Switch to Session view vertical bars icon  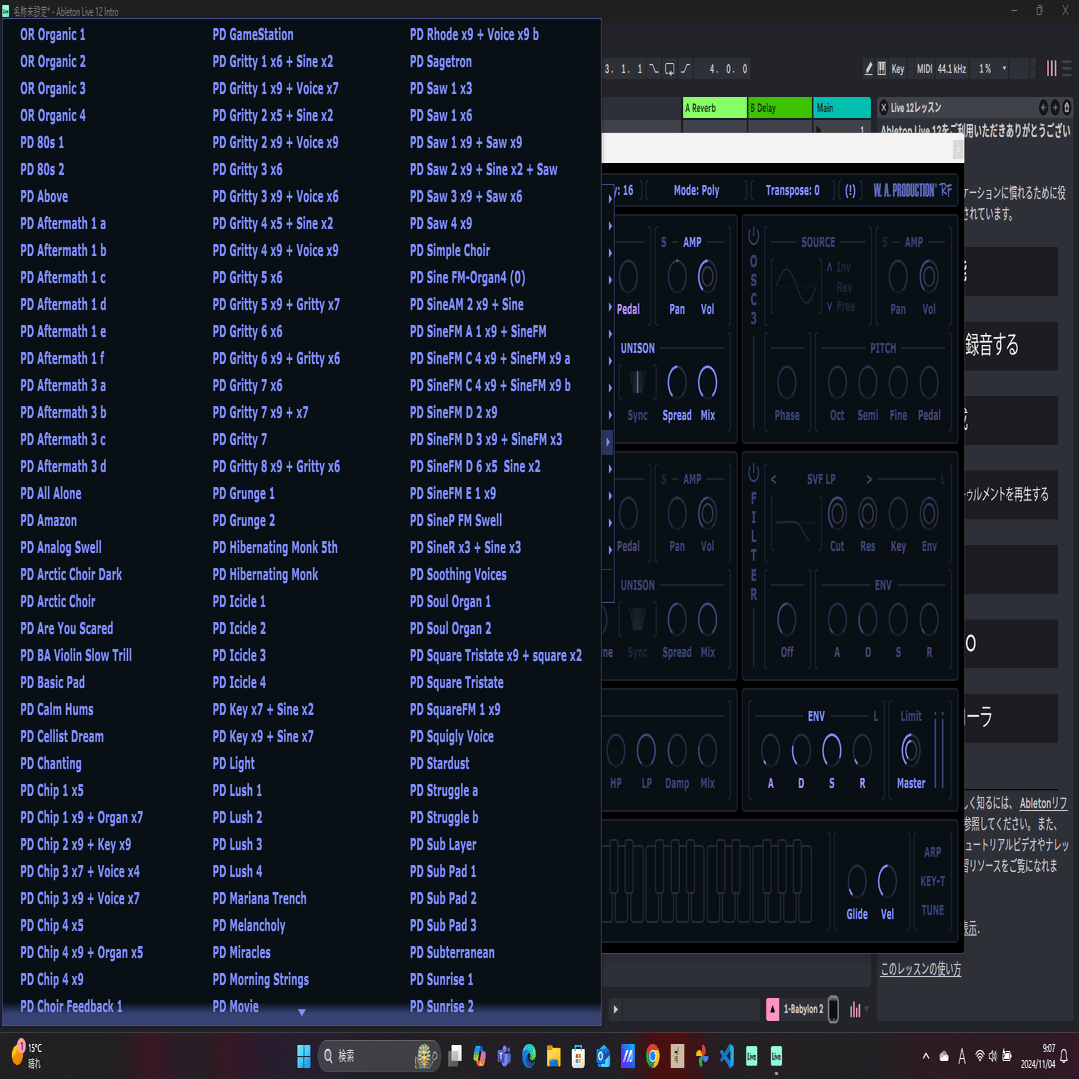(1051, 68)
